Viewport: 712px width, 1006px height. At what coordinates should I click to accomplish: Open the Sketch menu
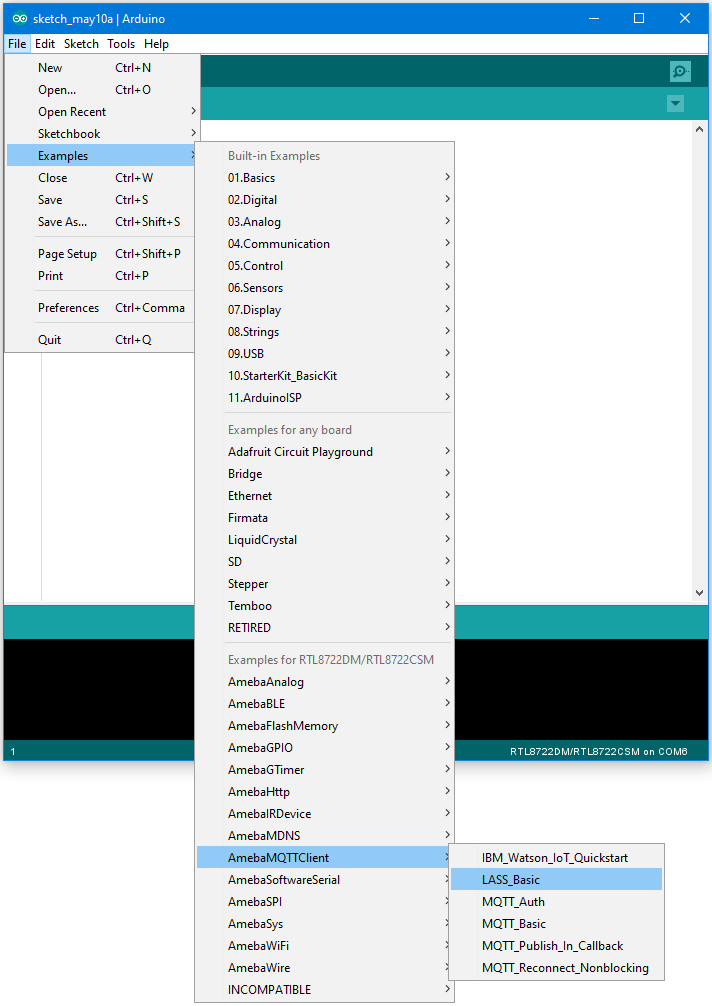pyautogui.click(x=81, y=44)
